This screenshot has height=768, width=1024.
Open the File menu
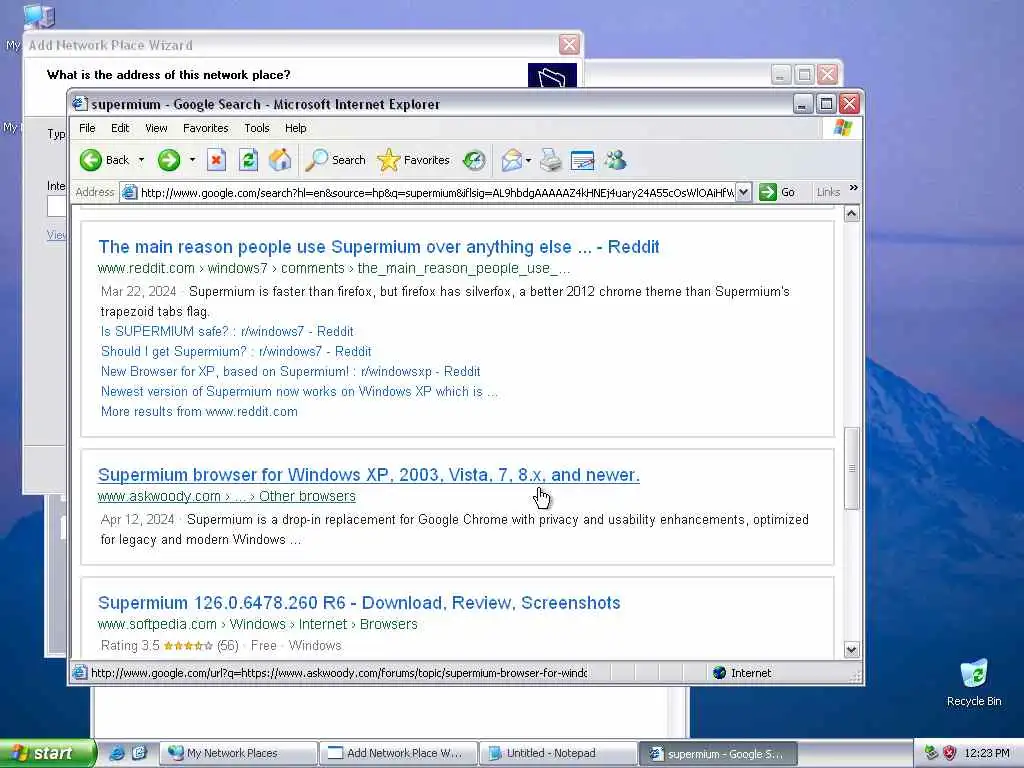click(x=87, y=128)
